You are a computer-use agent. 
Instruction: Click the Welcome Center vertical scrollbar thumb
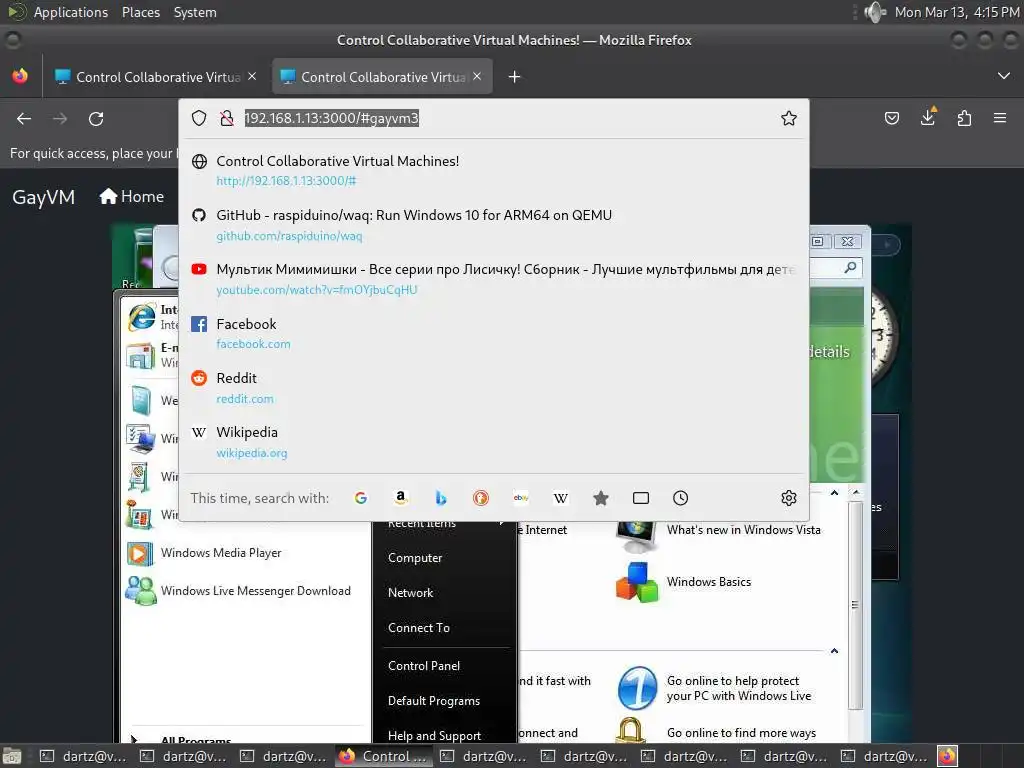click(855, 604)
